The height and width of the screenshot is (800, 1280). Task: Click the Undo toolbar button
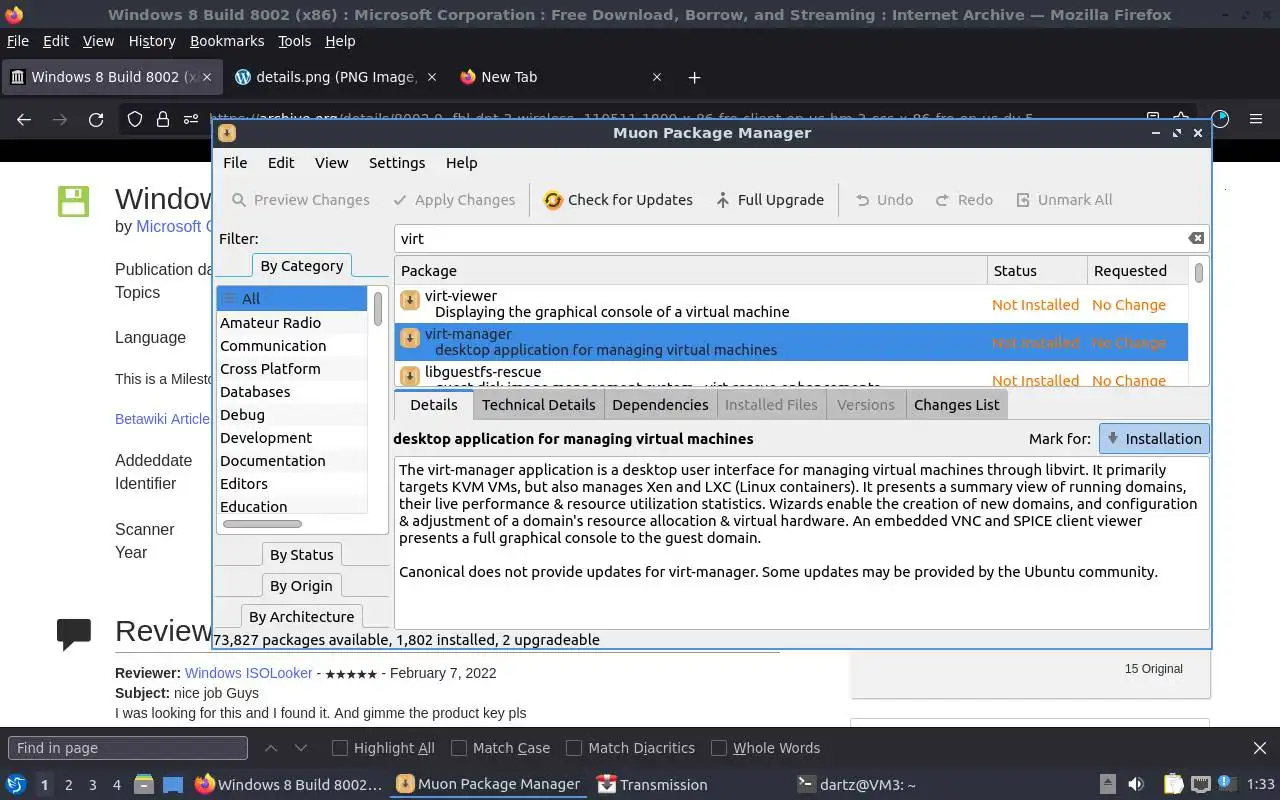click(x=884, y=200)
